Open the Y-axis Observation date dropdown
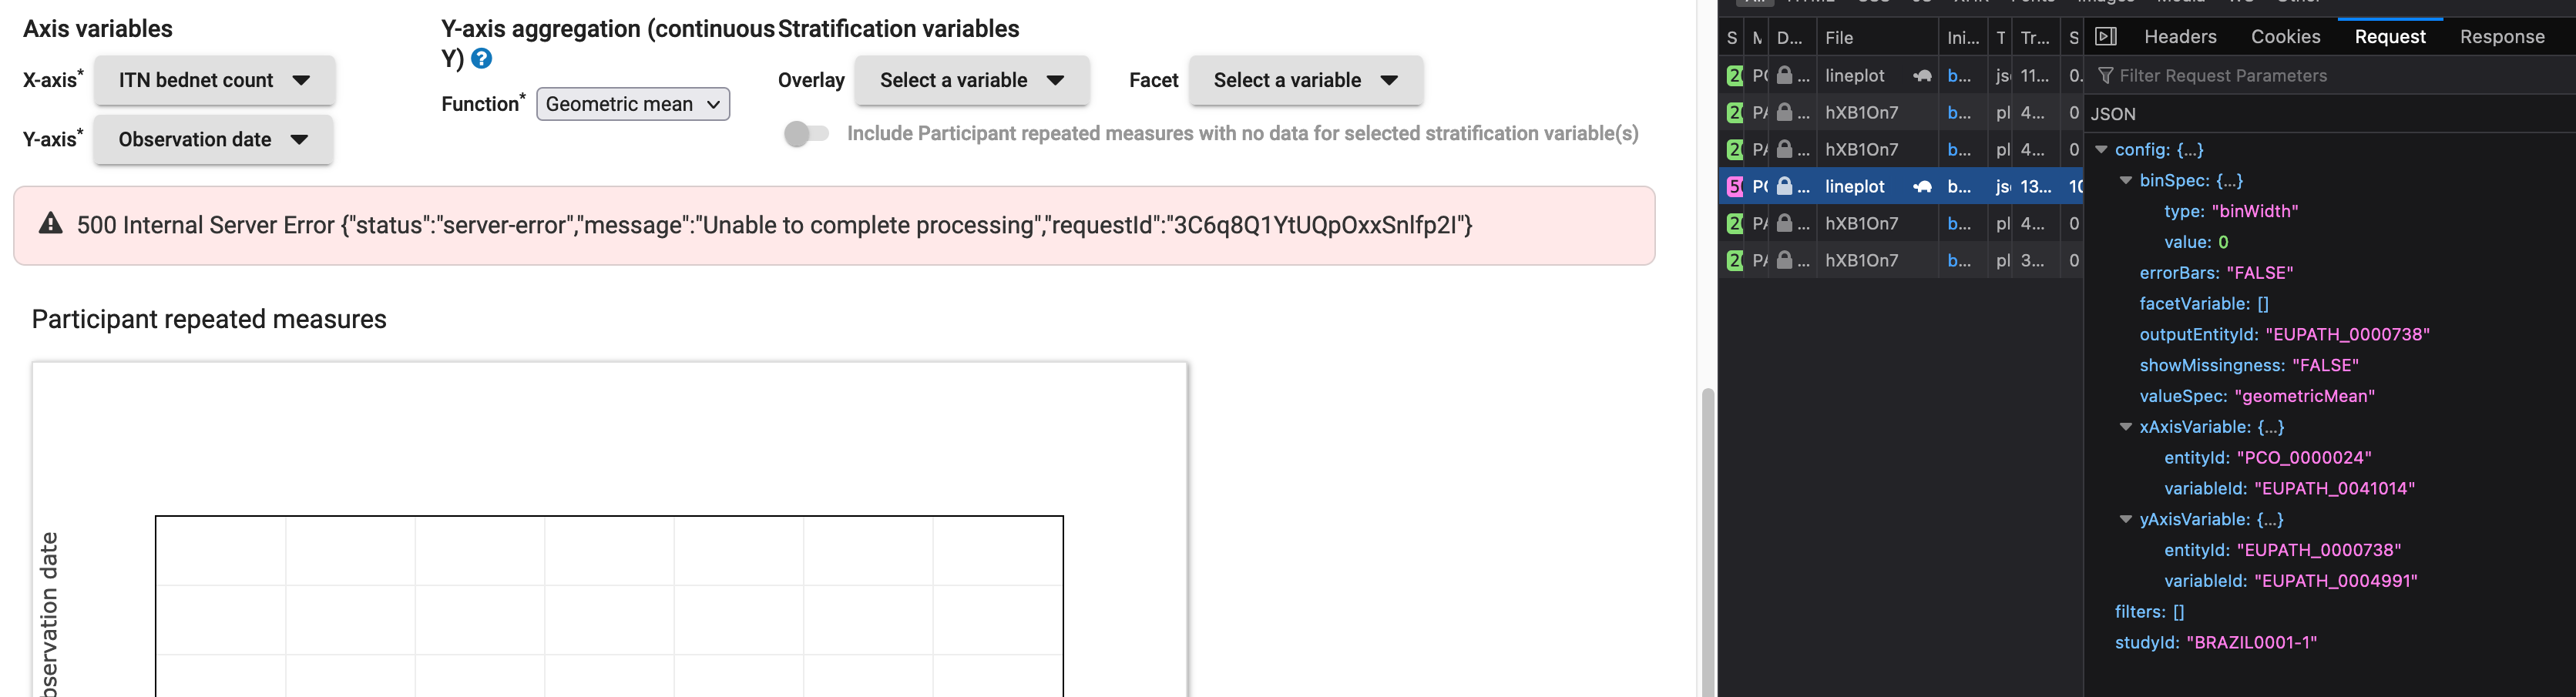 coord(213,140)
